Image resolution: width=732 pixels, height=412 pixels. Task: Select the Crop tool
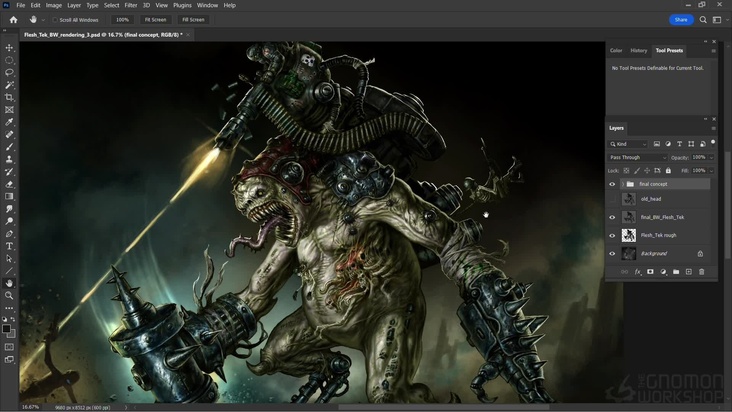(x=9, y=98)
